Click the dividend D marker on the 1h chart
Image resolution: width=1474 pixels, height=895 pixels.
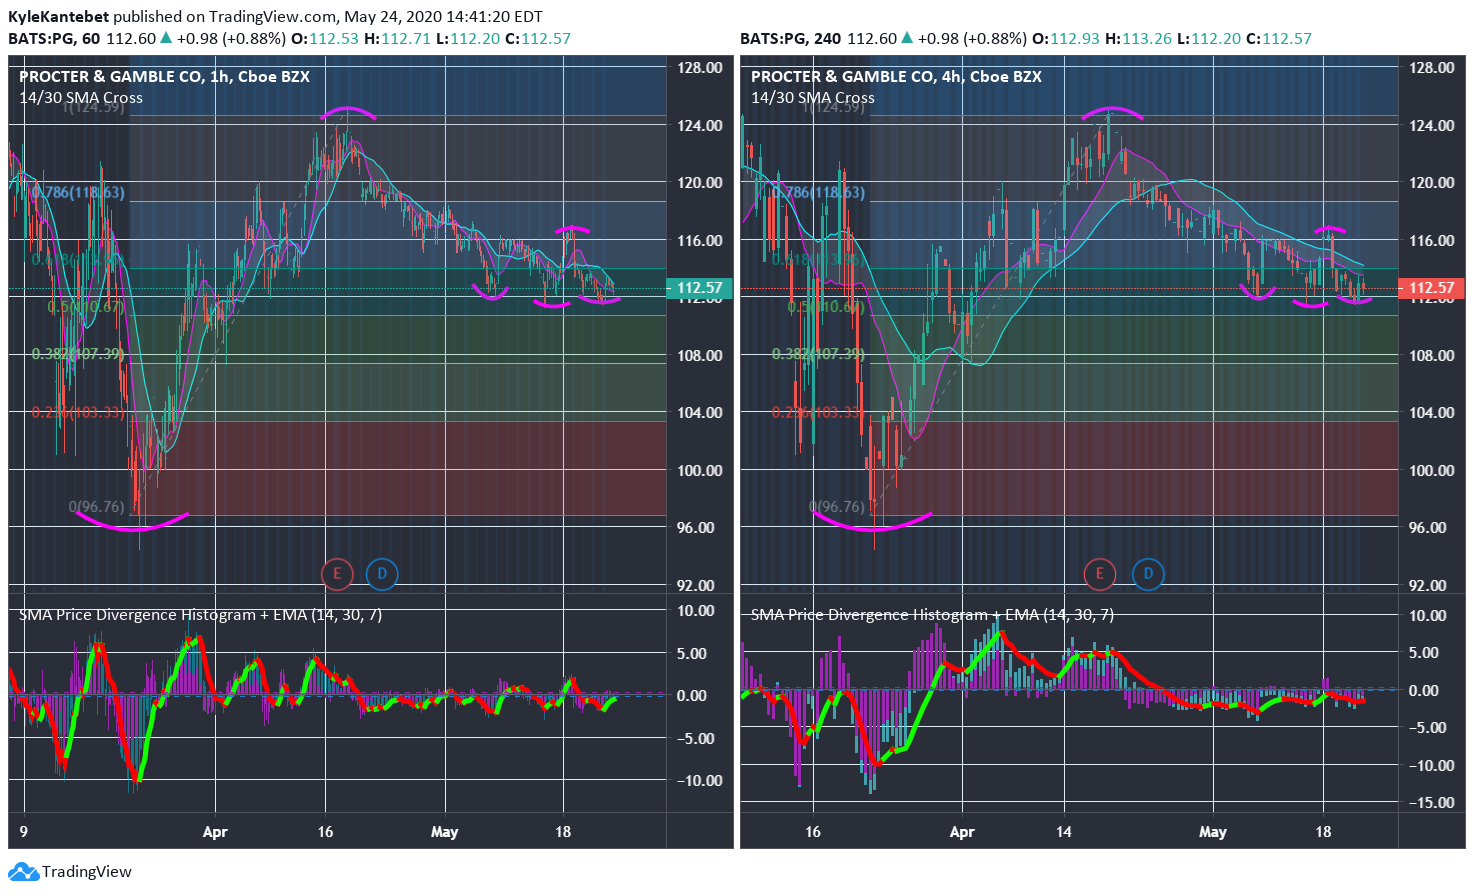[382, 574]
